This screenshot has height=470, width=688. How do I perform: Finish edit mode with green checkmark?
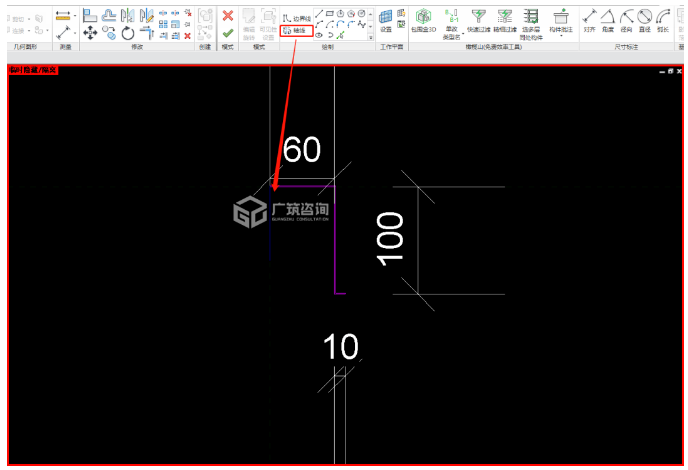pyautogui.click(x=228, y=33)
